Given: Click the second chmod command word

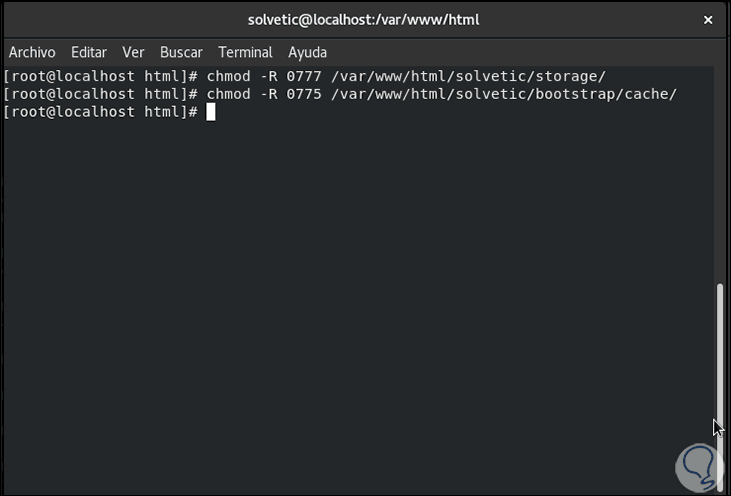Looking at the screenshot, I should tap(228, 94).
